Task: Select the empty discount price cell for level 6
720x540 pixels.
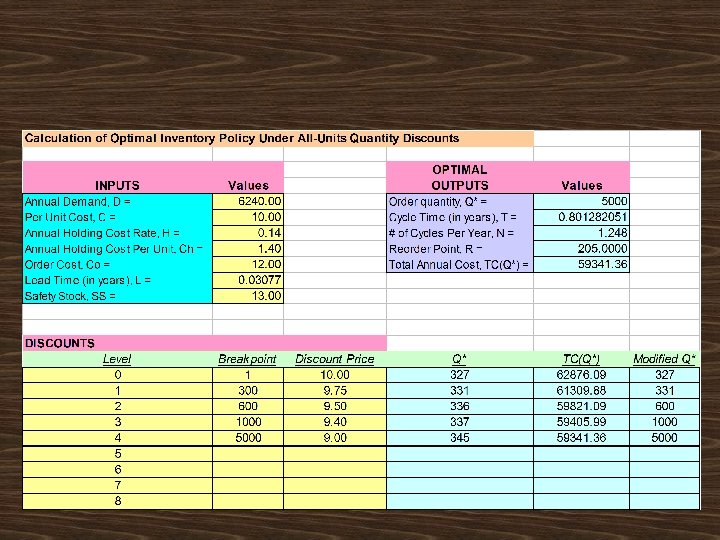Action: [x=335, y=470]
